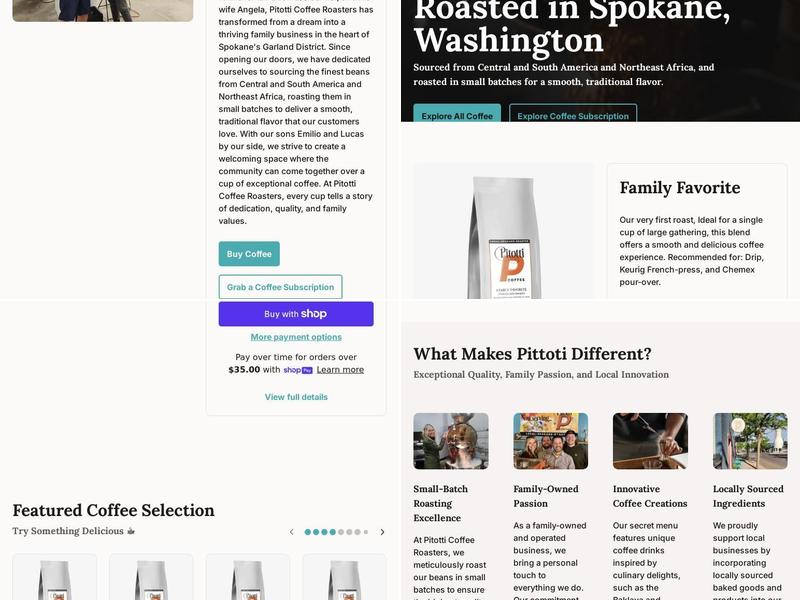Click the Small-Batch Roasting Excellence photo
The width and height of the screenshot is (800, 600).
[451, 441]
